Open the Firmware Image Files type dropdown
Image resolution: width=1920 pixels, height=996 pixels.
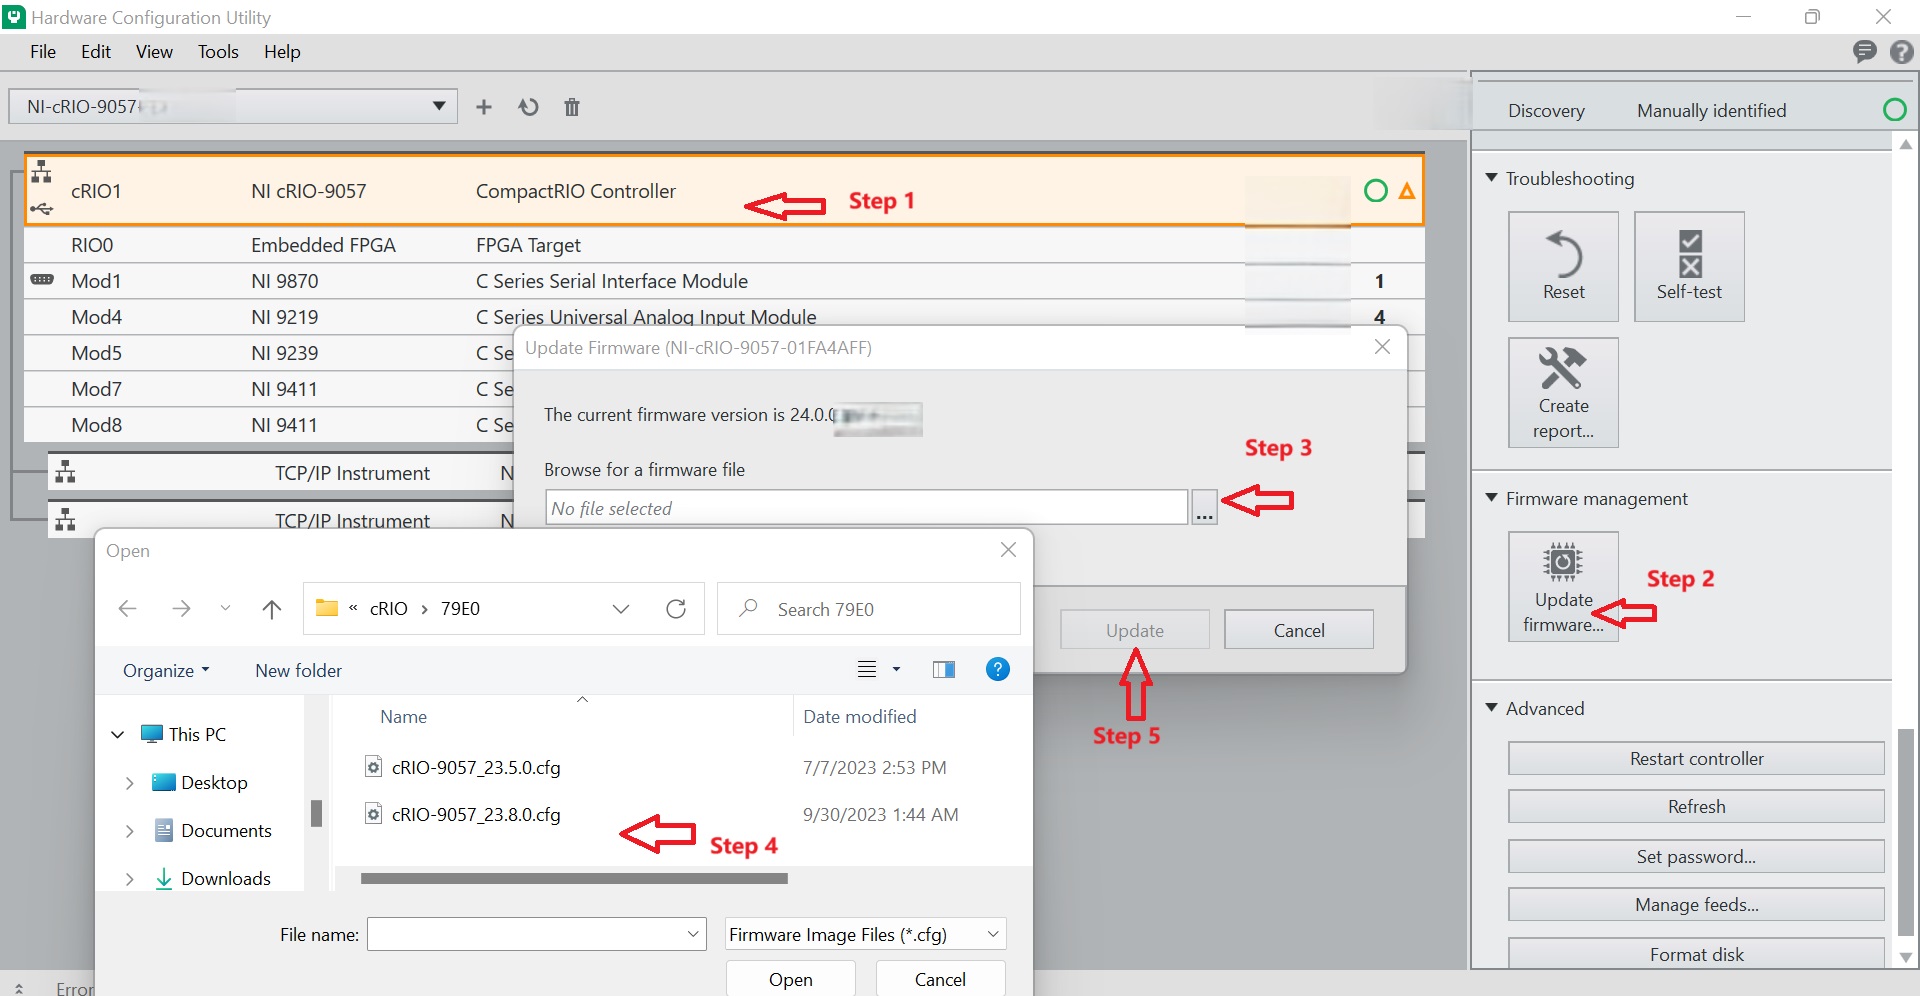pyautogui.click(x=865, y=934)
